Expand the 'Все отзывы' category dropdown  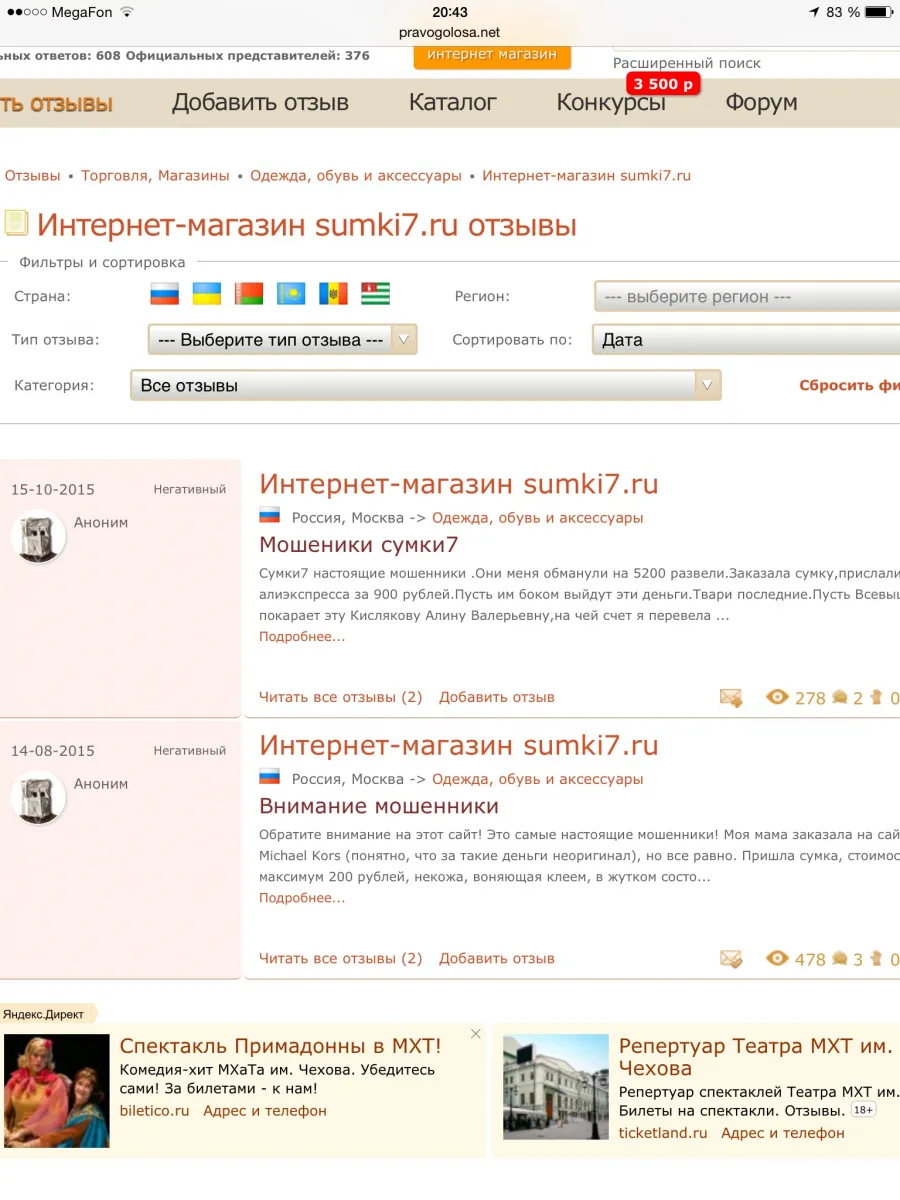[426, 385]
